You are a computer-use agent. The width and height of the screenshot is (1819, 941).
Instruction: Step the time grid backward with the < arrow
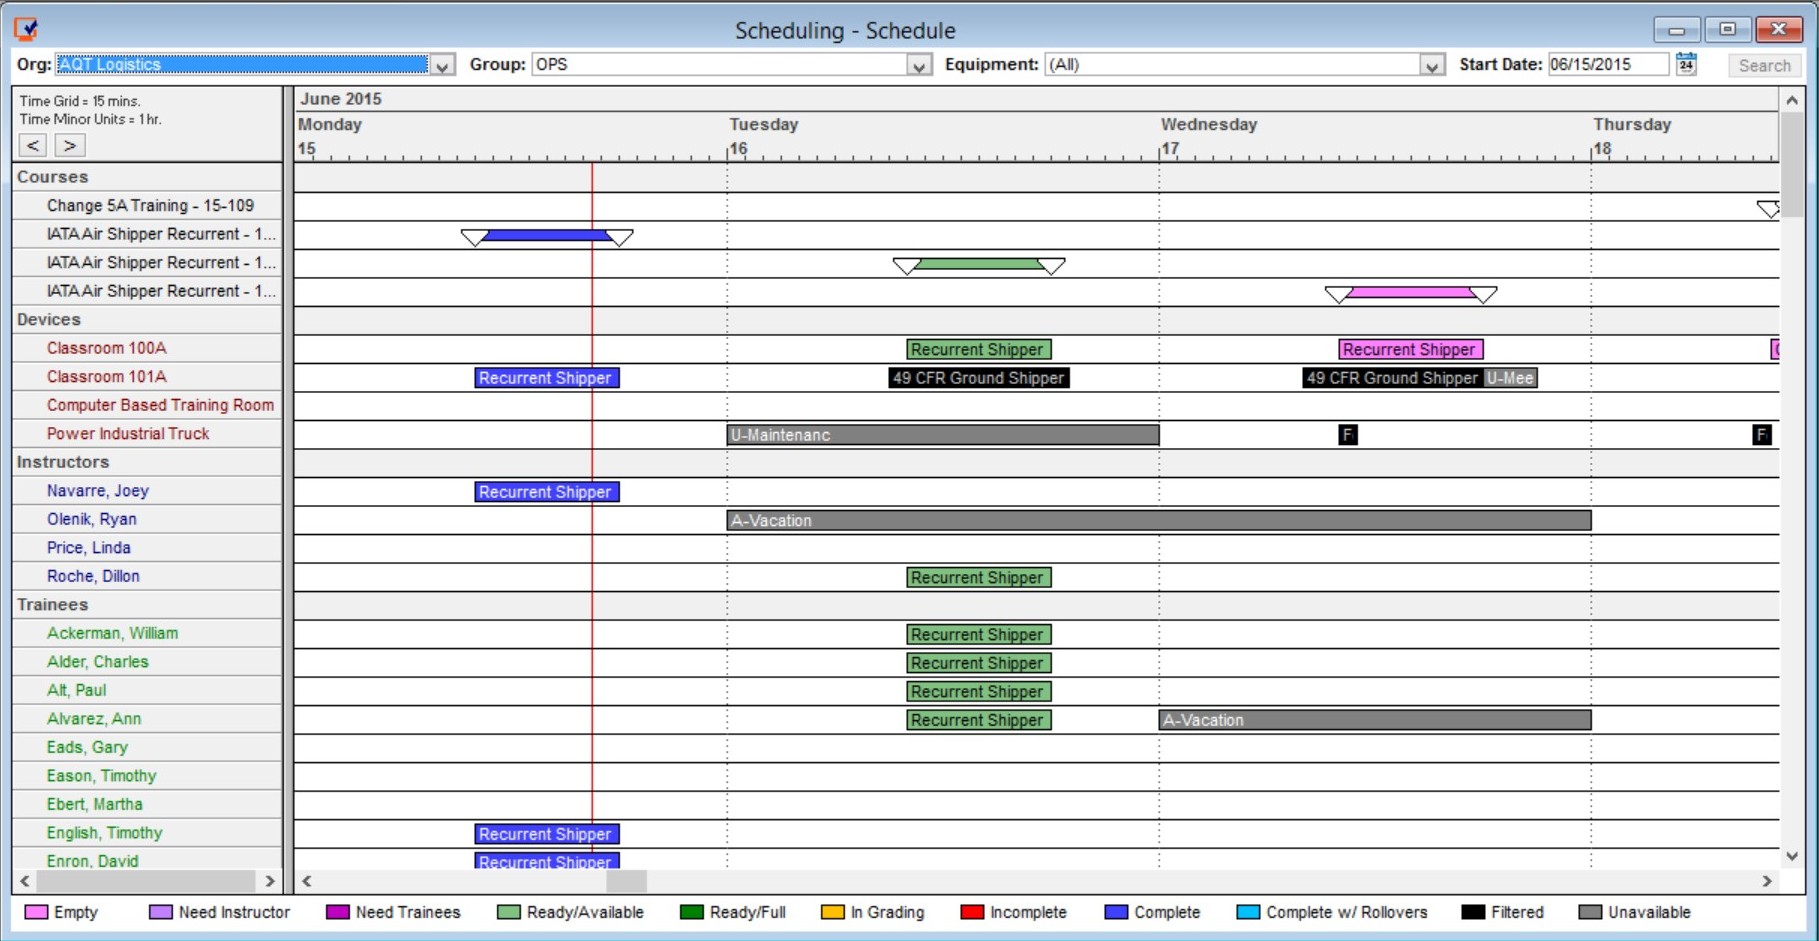point(31,145)
